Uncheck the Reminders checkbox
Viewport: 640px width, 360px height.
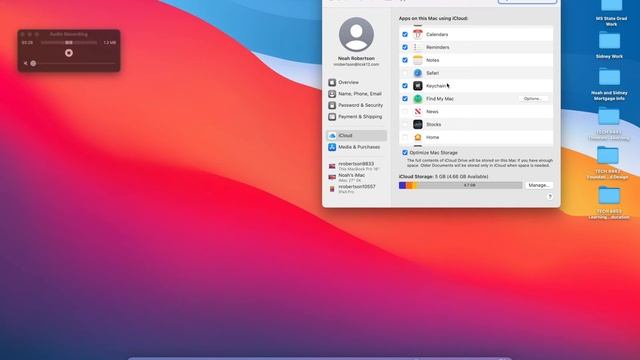point(405,47)
